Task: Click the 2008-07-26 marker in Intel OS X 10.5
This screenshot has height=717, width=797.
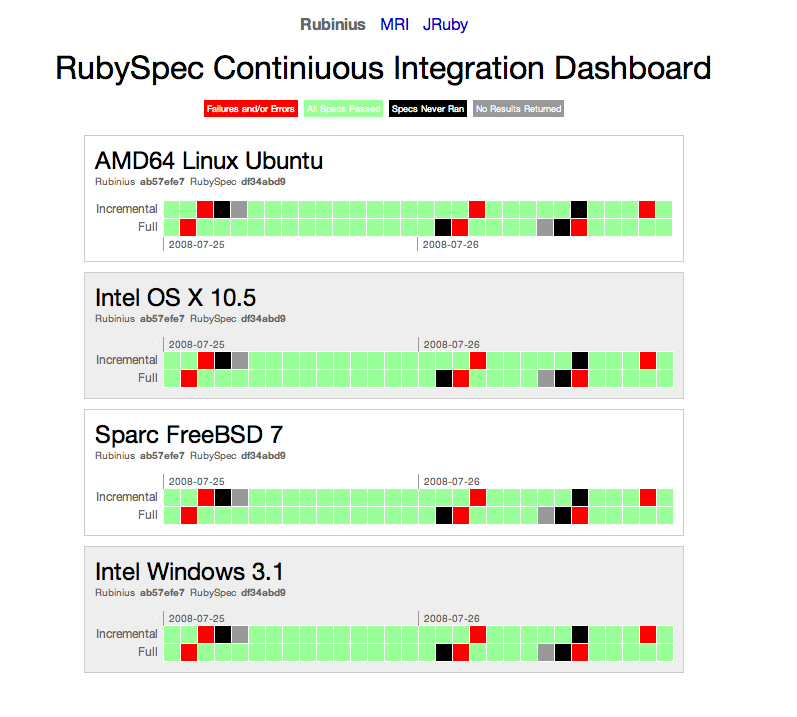Action: 451,345
